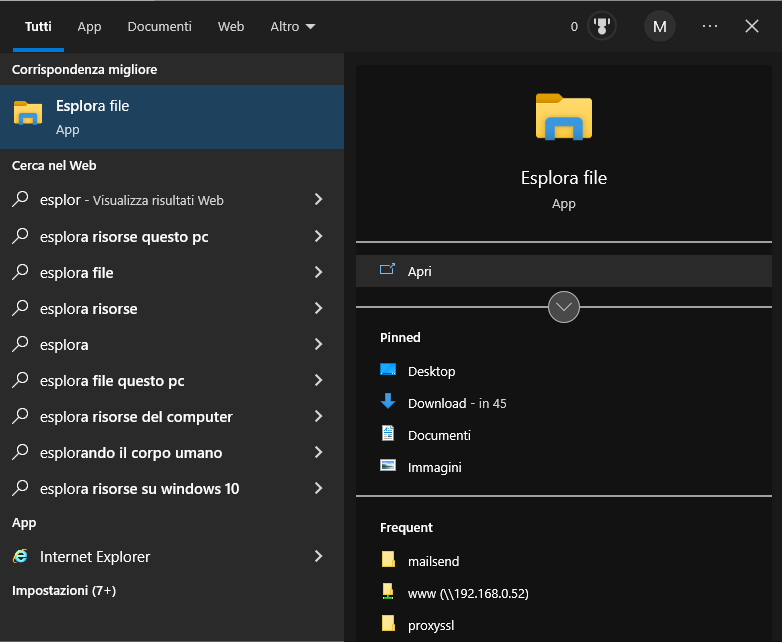
Task: Expand arrow for 'esplora risorse su windows 10'
Action: point(319,488)
